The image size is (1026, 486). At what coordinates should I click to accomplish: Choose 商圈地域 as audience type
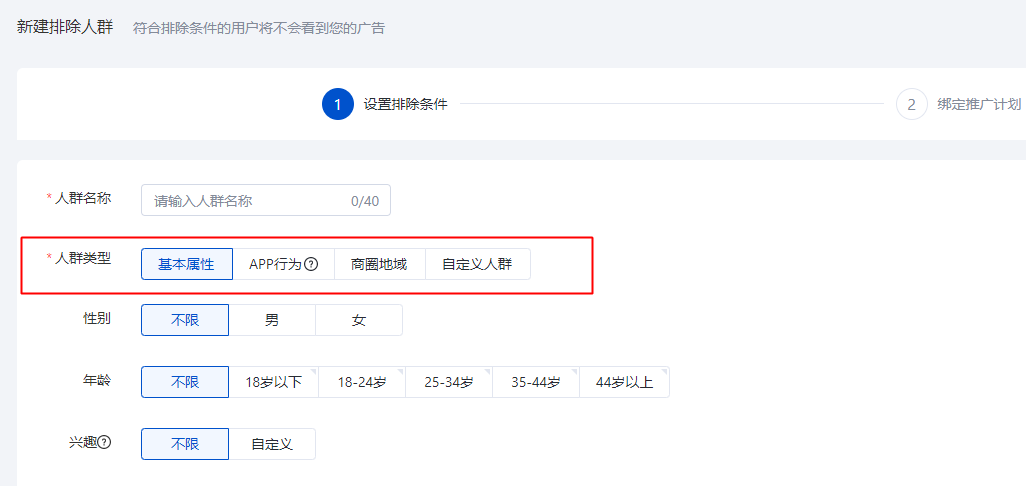(x=379, y=264)
